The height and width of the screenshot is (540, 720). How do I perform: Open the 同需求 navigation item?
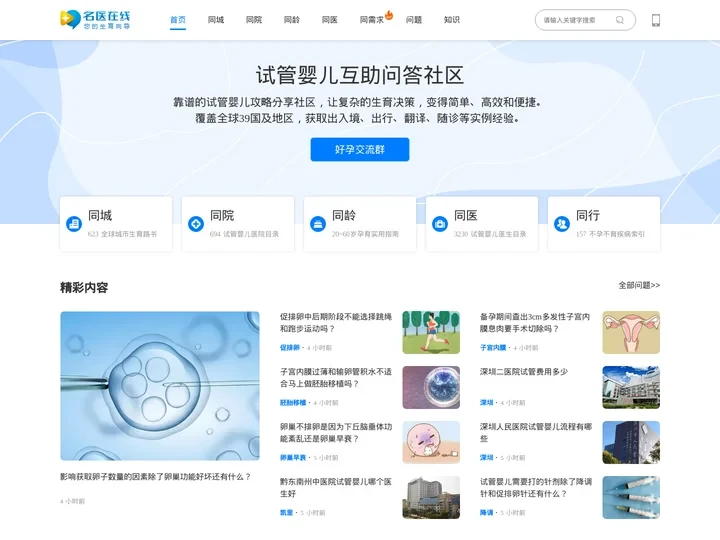coord(371,20)
